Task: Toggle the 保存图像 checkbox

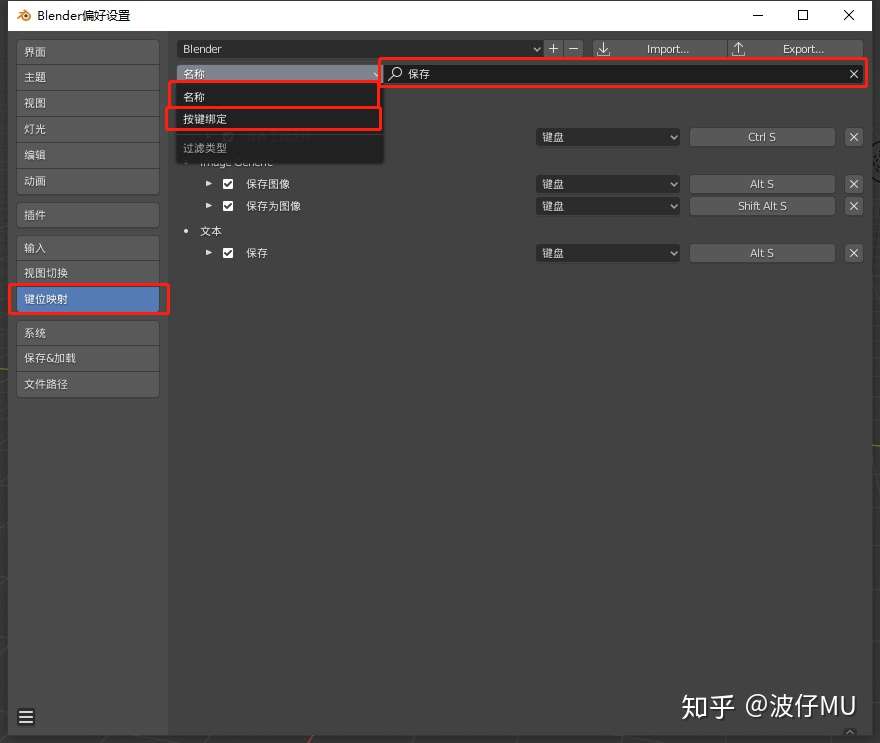Action: tap(228, 184)
